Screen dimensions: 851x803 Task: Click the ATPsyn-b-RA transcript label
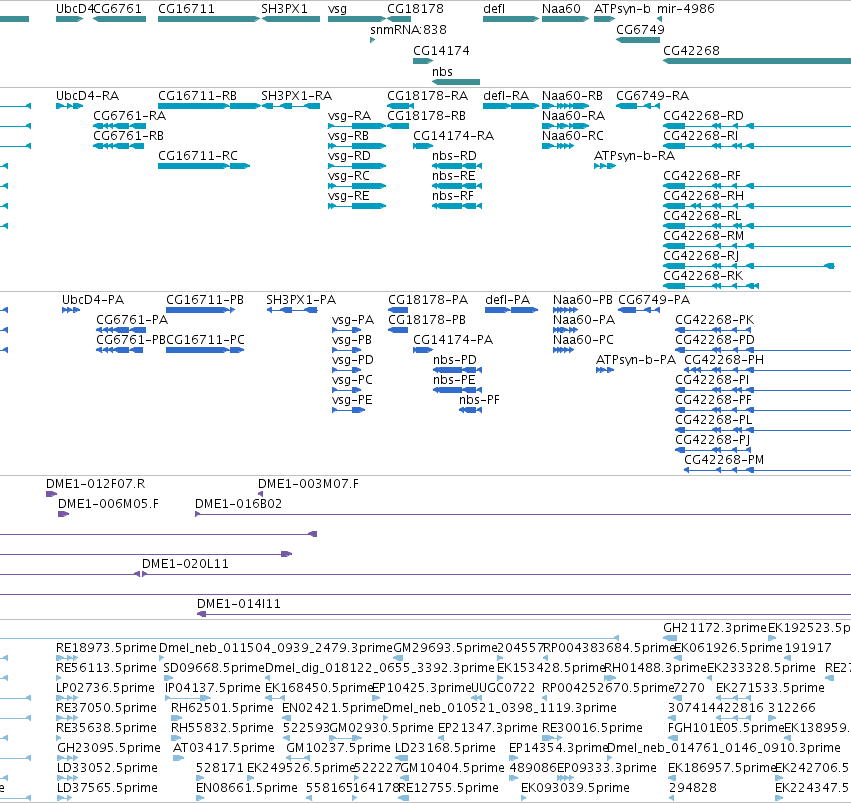(x=634, y=156)
